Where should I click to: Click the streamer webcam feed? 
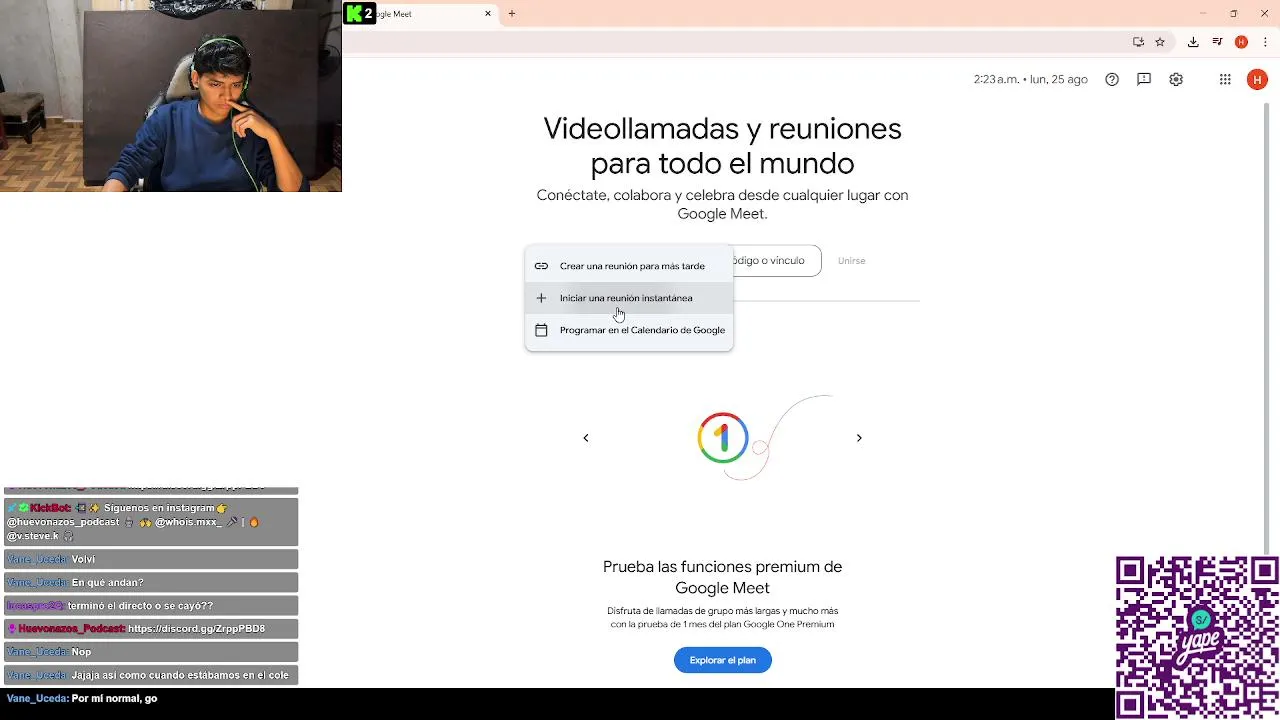171,96
